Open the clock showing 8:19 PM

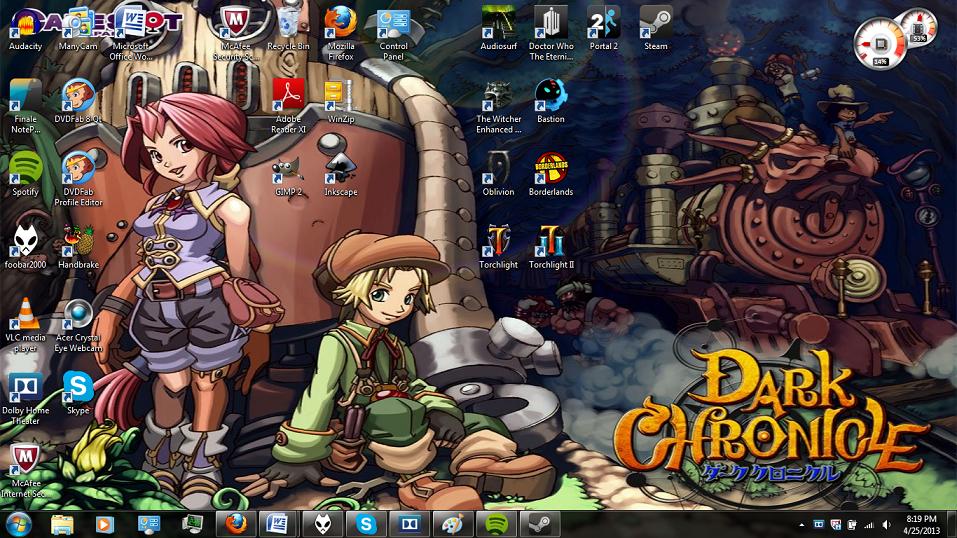pos(921,525)
